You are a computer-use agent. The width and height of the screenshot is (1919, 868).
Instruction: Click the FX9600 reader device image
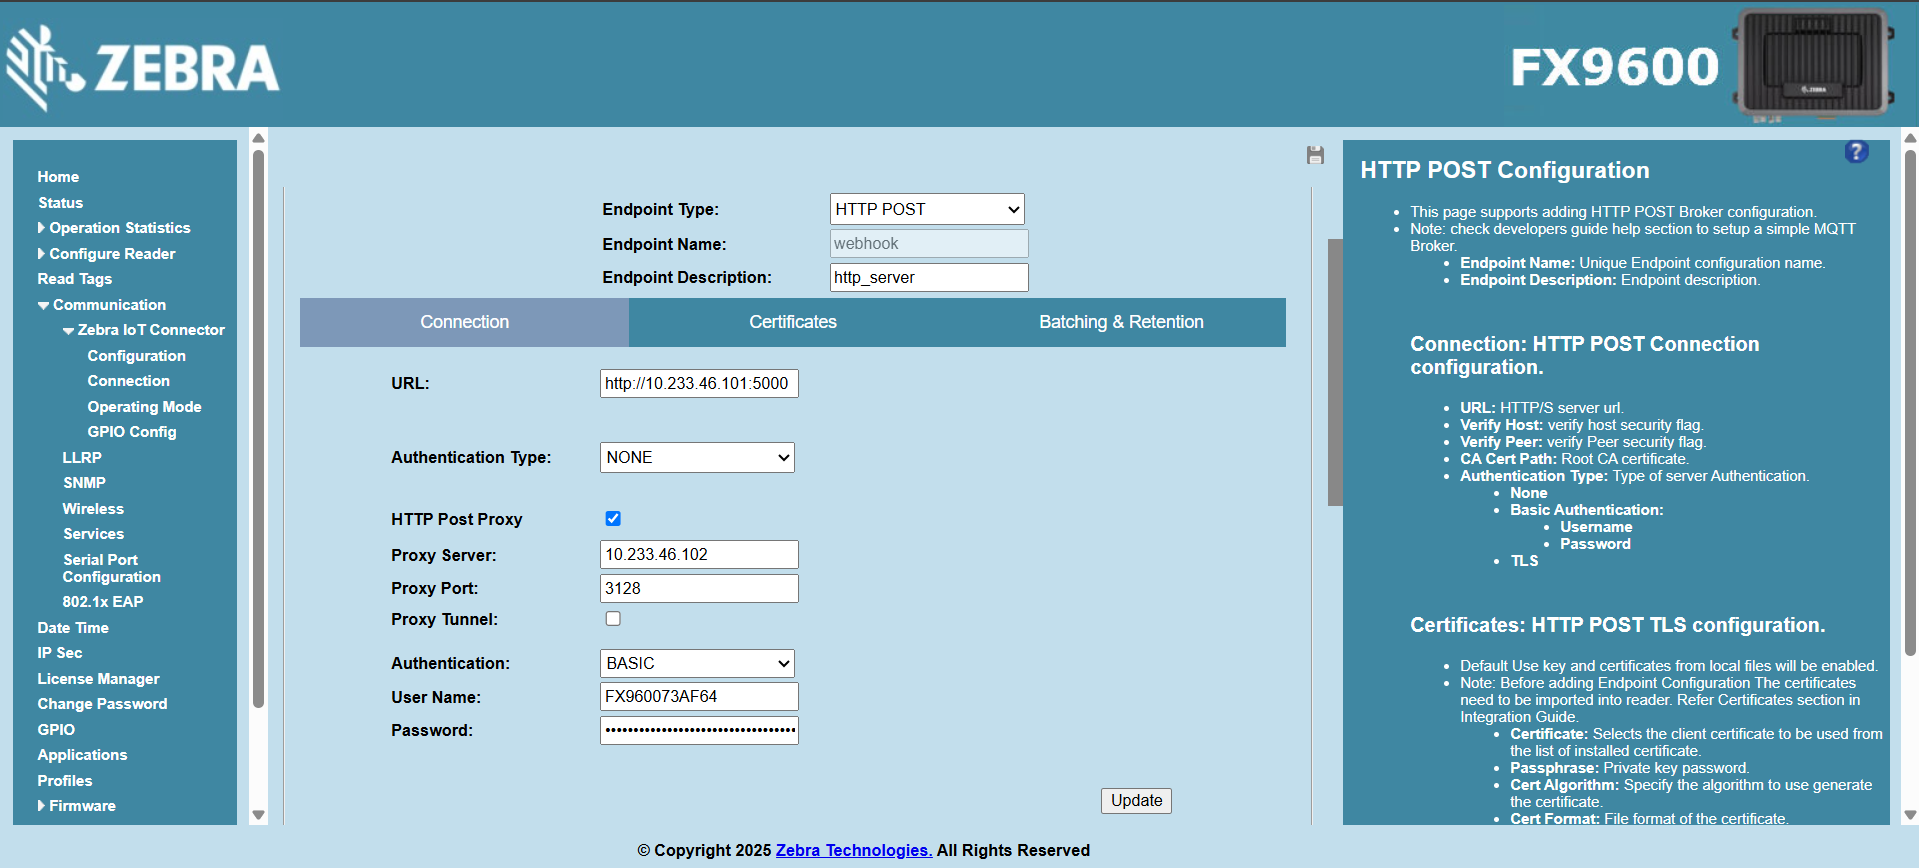pos(1812,64)
